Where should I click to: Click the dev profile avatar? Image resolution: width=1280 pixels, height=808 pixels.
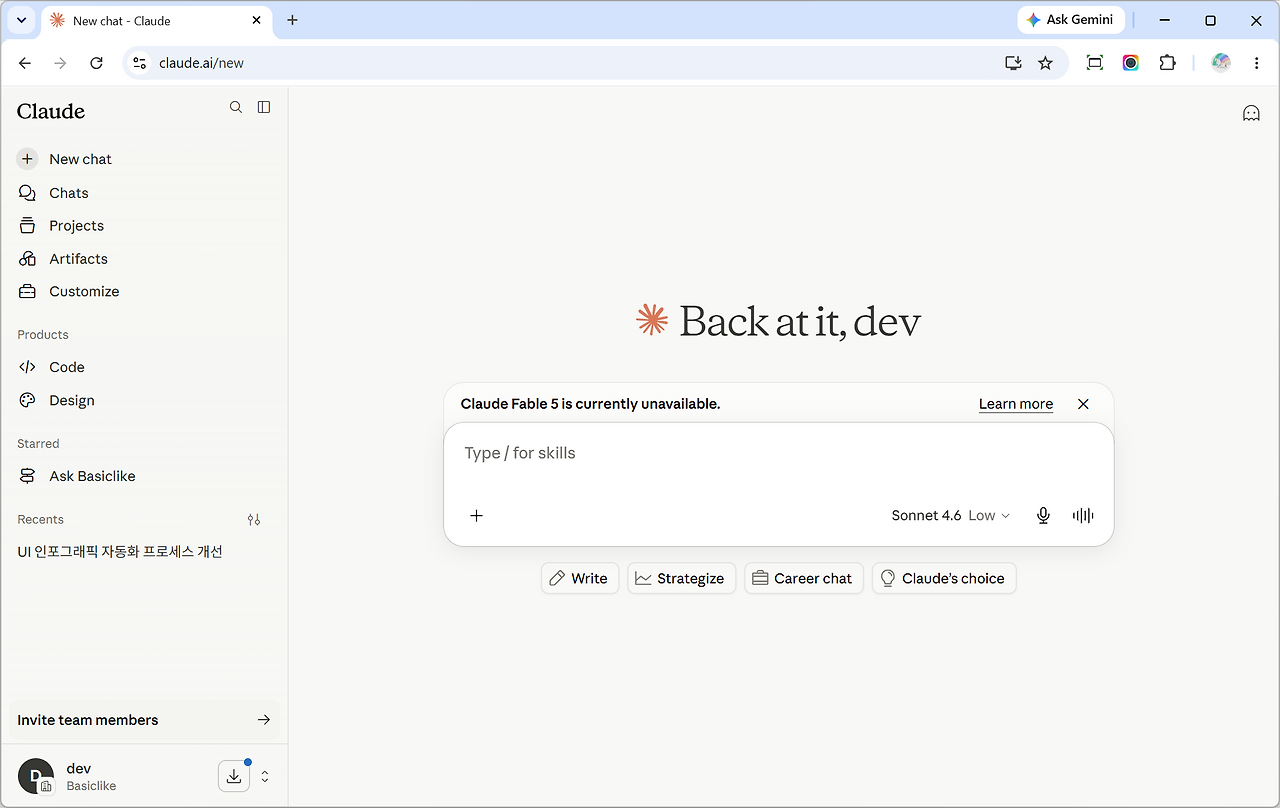coord(36,776)
